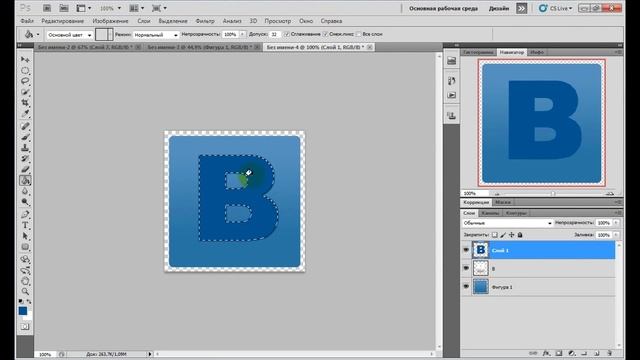Select the Dodge tool
Image resolution: width=640 pixels, height=360 pixels.
point(25,202)
